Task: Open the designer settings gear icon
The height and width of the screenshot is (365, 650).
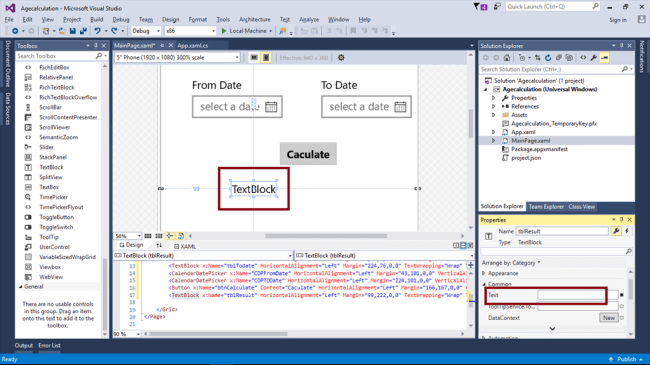Action: pos(341,58)
